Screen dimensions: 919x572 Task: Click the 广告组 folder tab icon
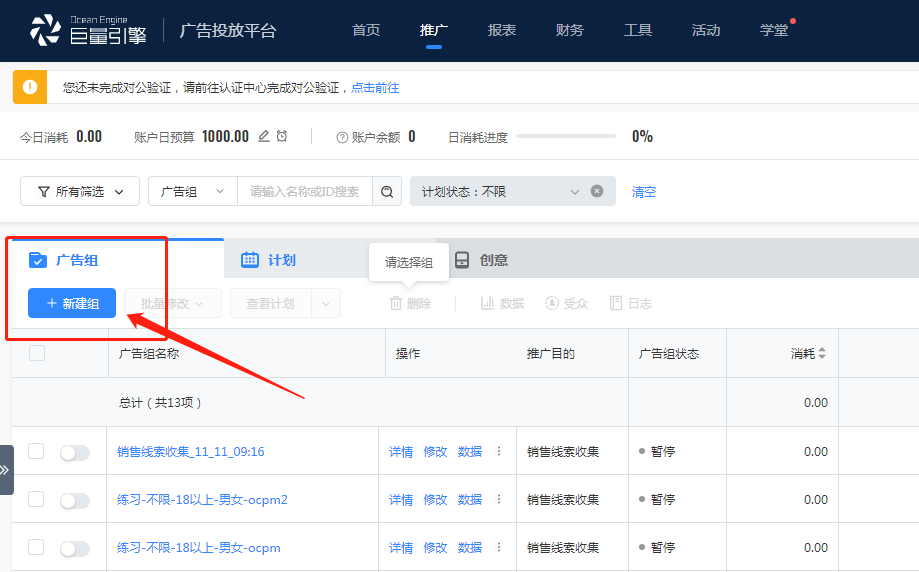38,260
